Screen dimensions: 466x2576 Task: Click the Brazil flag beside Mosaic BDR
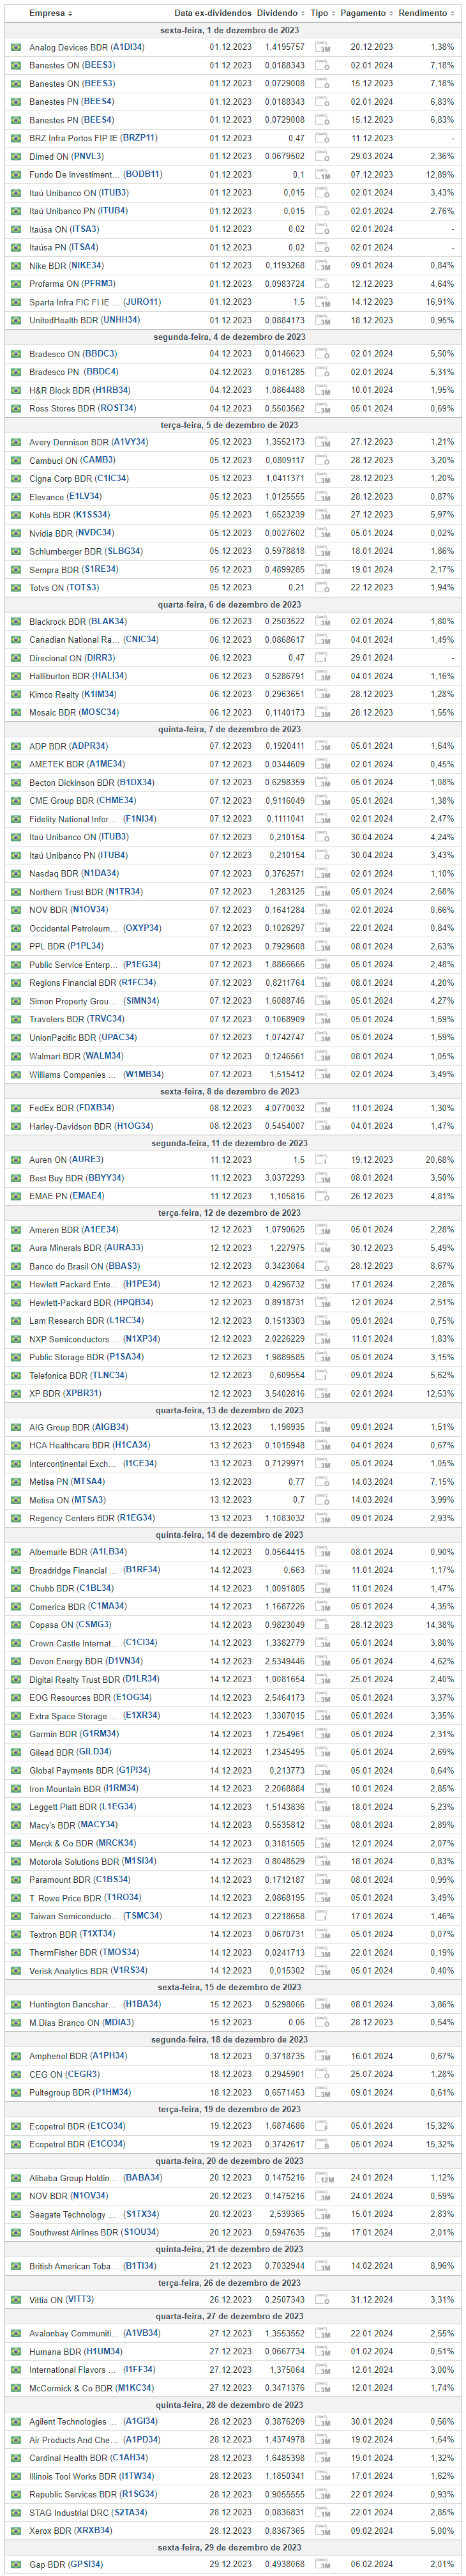(x=15, y=713)
